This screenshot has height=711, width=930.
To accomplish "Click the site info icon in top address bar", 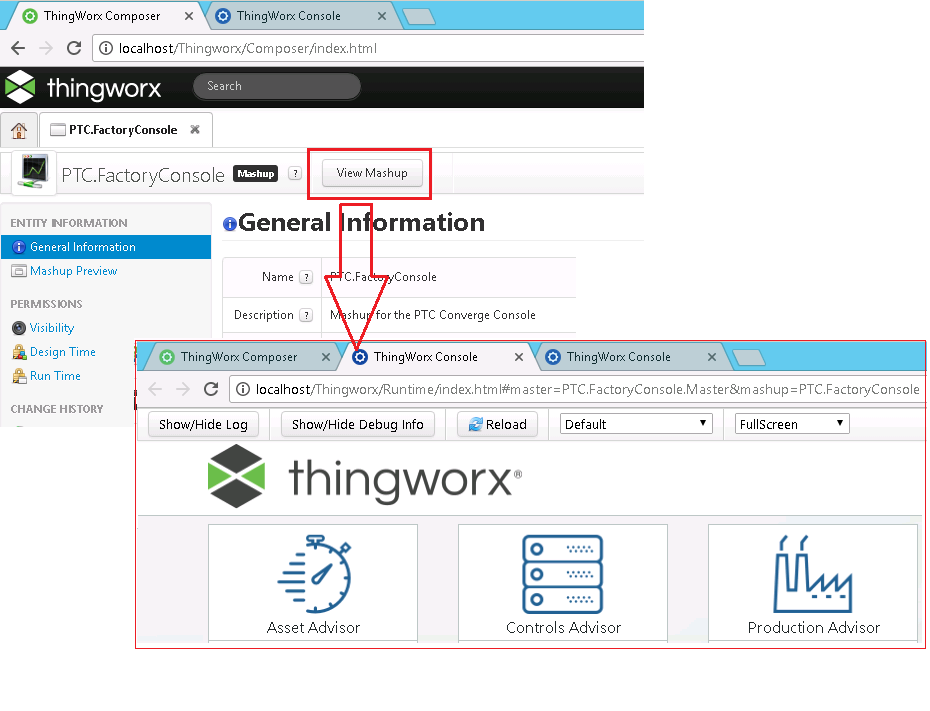I will [x=106, y=48].
